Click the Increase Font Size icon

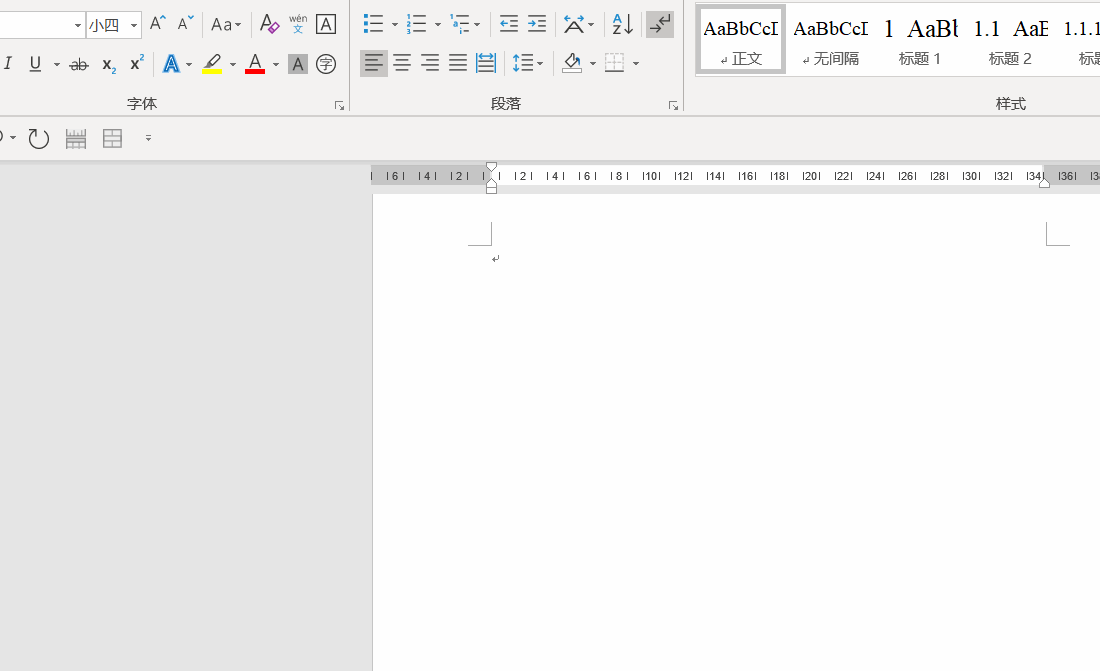pos(158,24)
